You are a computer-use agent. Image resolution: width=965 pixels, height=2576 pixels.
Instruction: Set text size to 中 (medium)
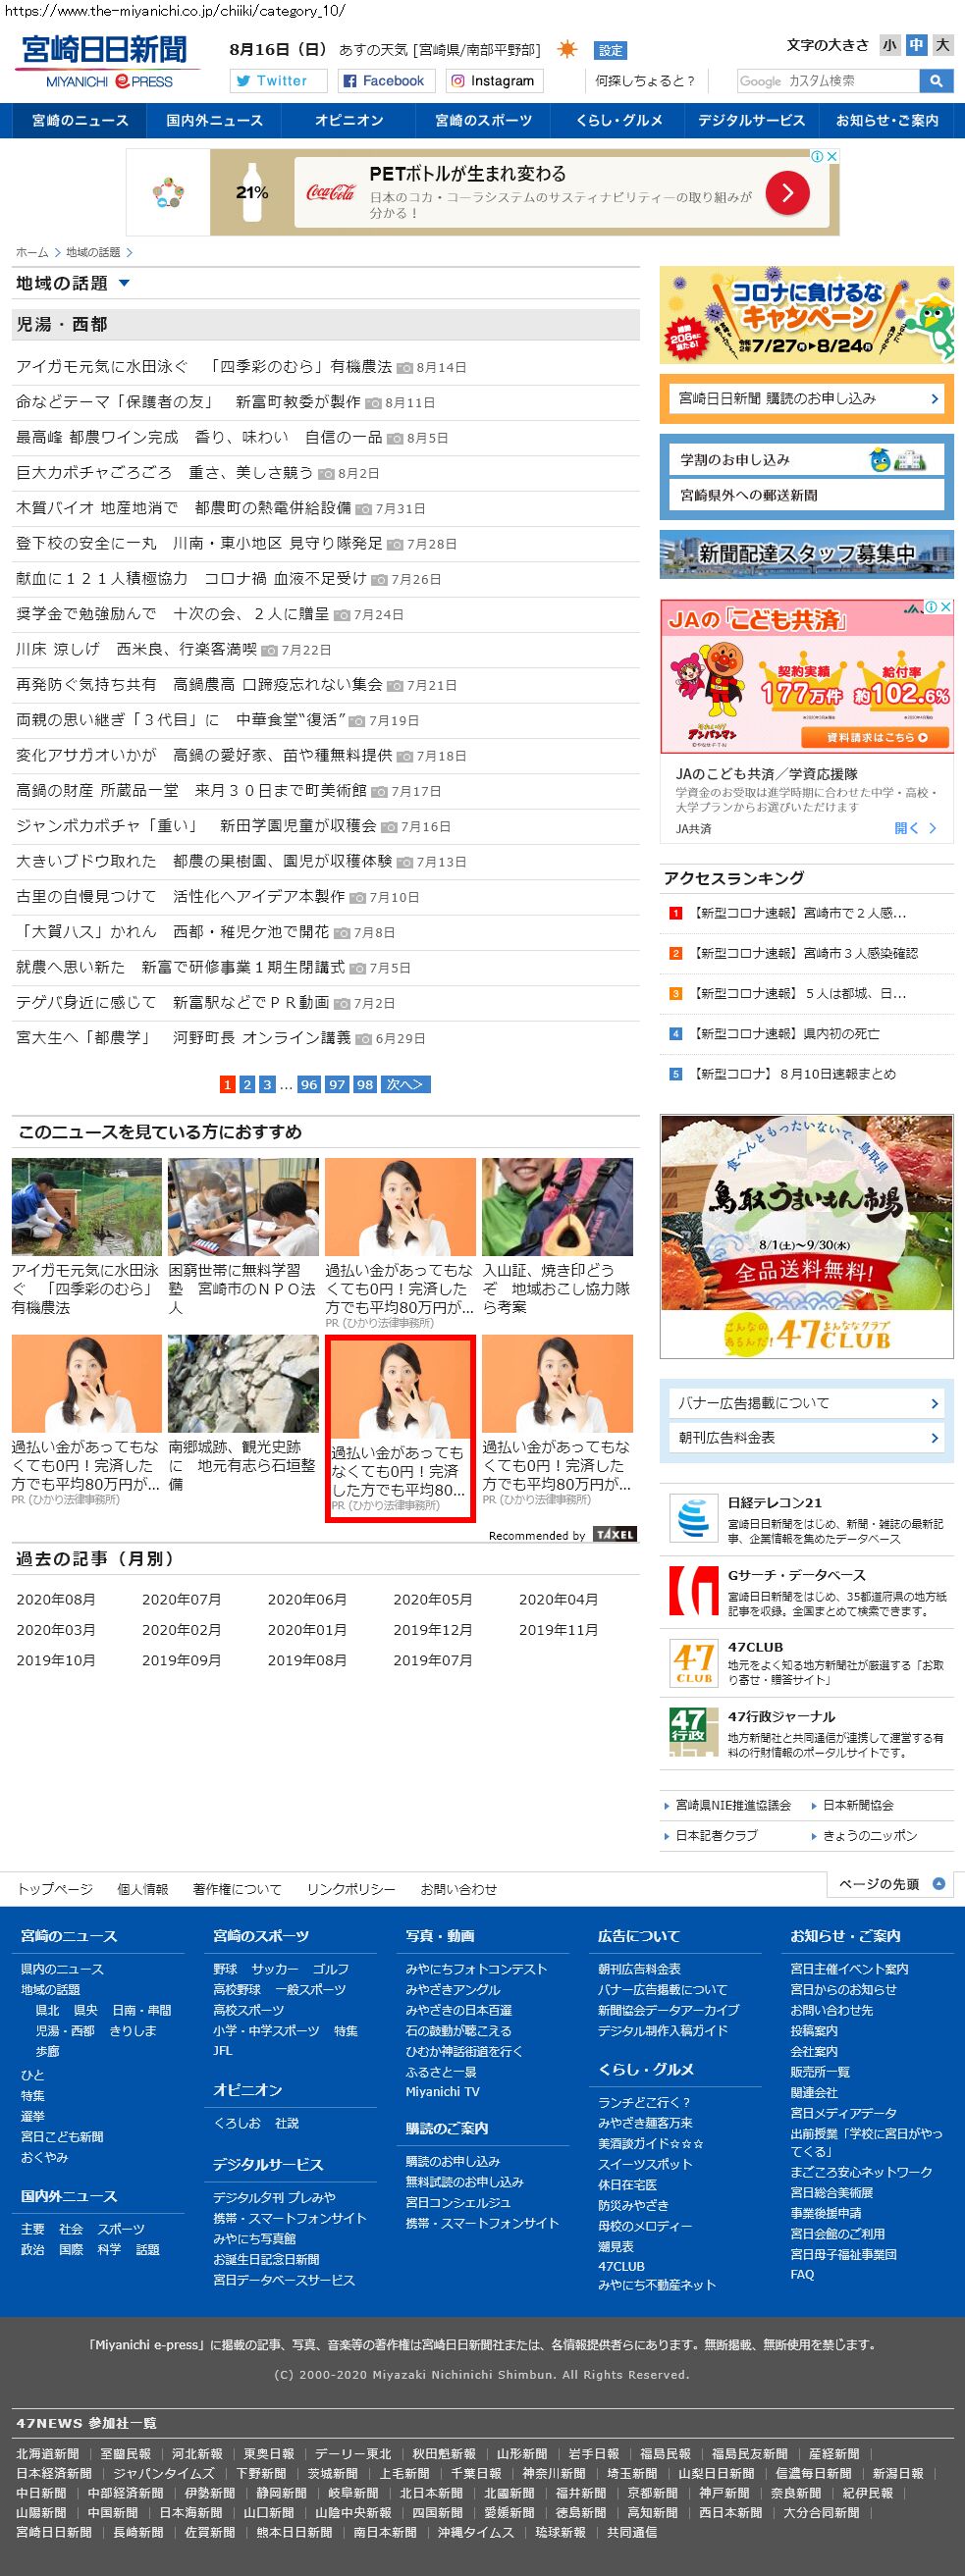coord(916,45)
